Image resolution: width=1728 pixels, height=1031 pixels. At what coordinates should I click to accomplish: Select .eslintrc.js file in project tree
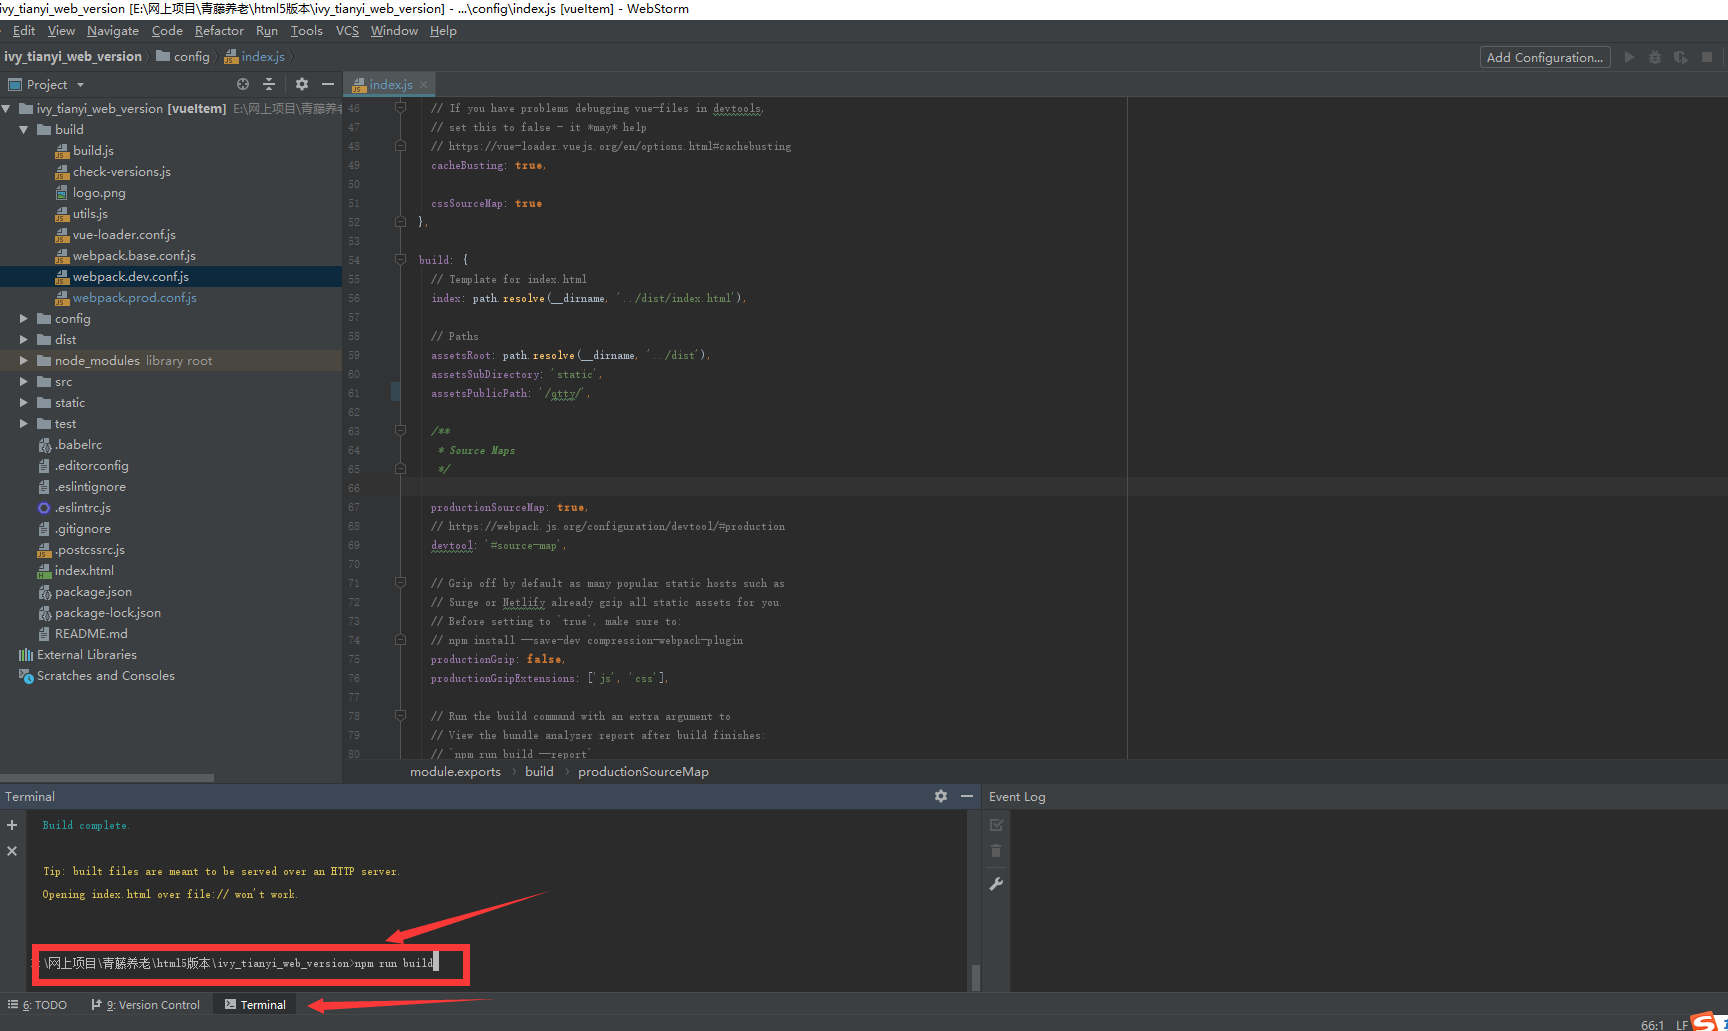pyautogui.click(x=82, y=508)
